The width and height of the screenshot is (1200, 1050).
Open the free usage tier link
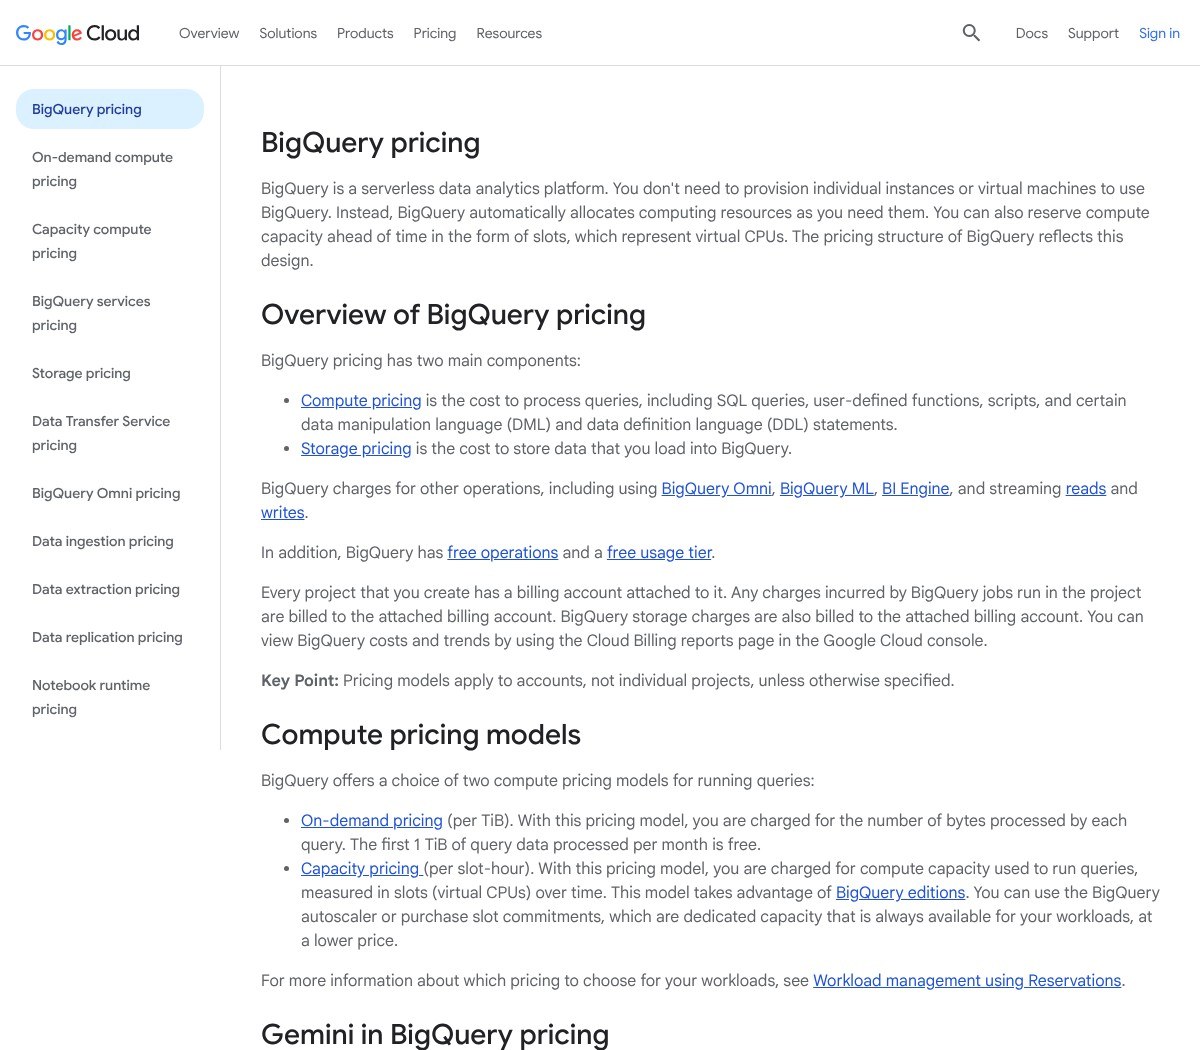click(659, 552)
